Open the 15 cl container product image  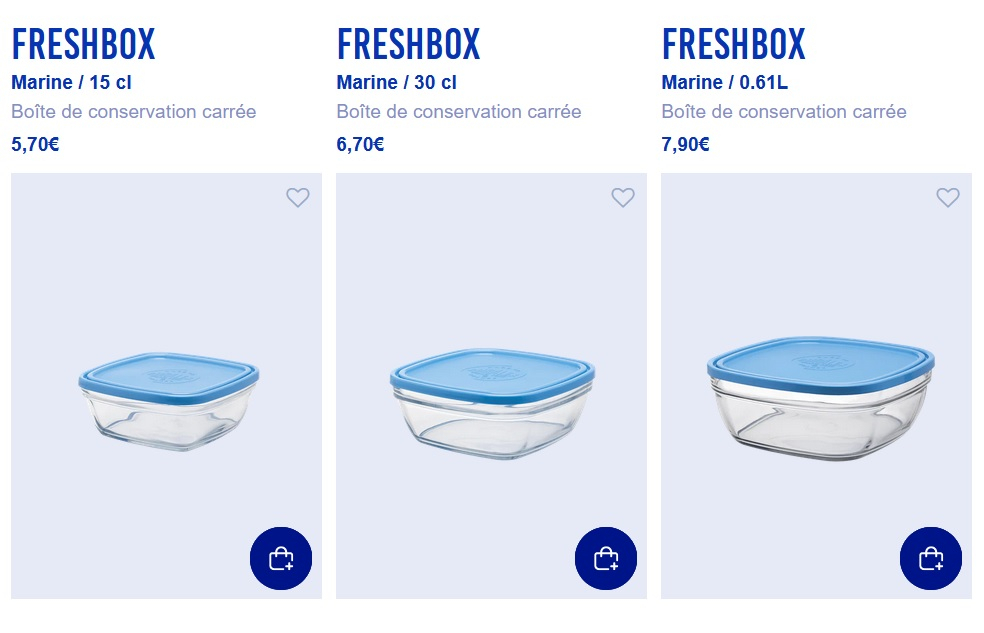point(168,400)
